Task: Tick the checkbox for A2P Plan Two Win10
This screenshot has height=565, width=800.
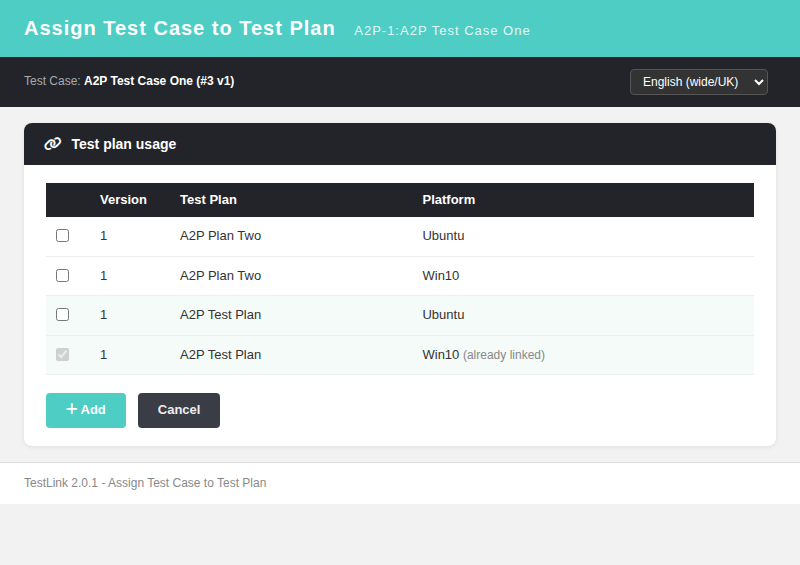Action: click(62, 276)
